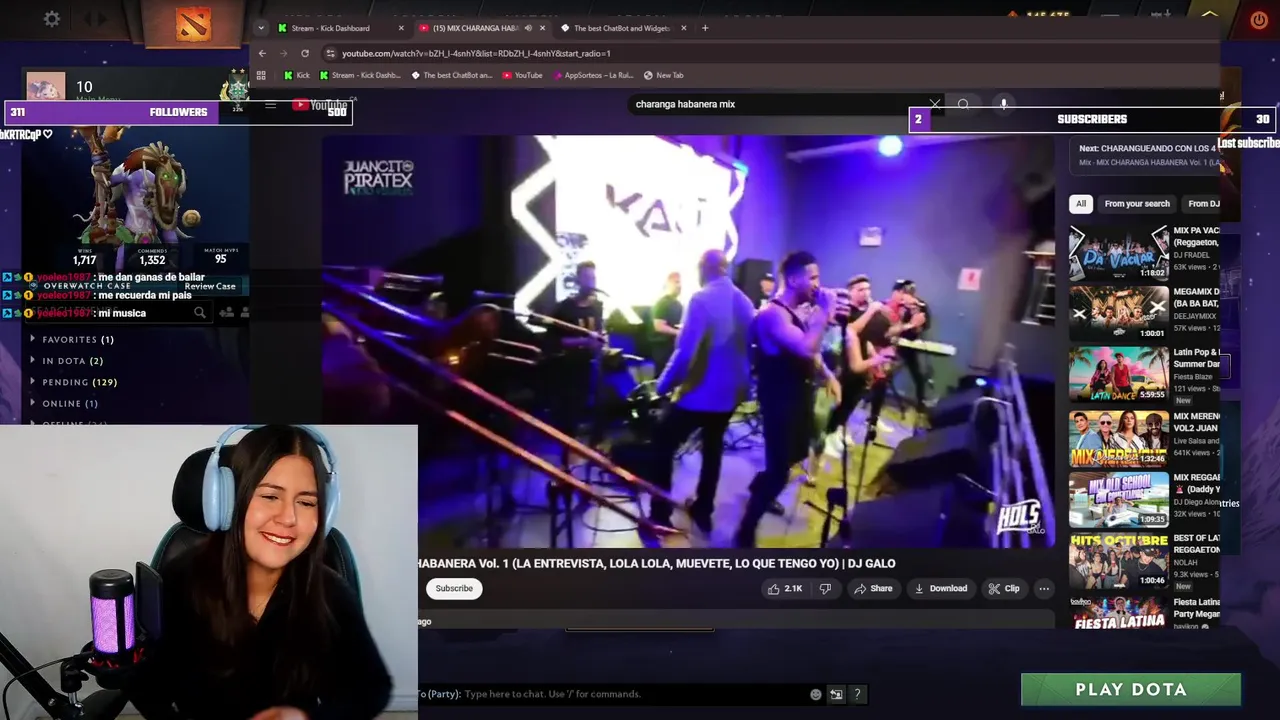Click the YouTube search magnifier button
Screen dimensions: 1280x720
click(963, 104)
